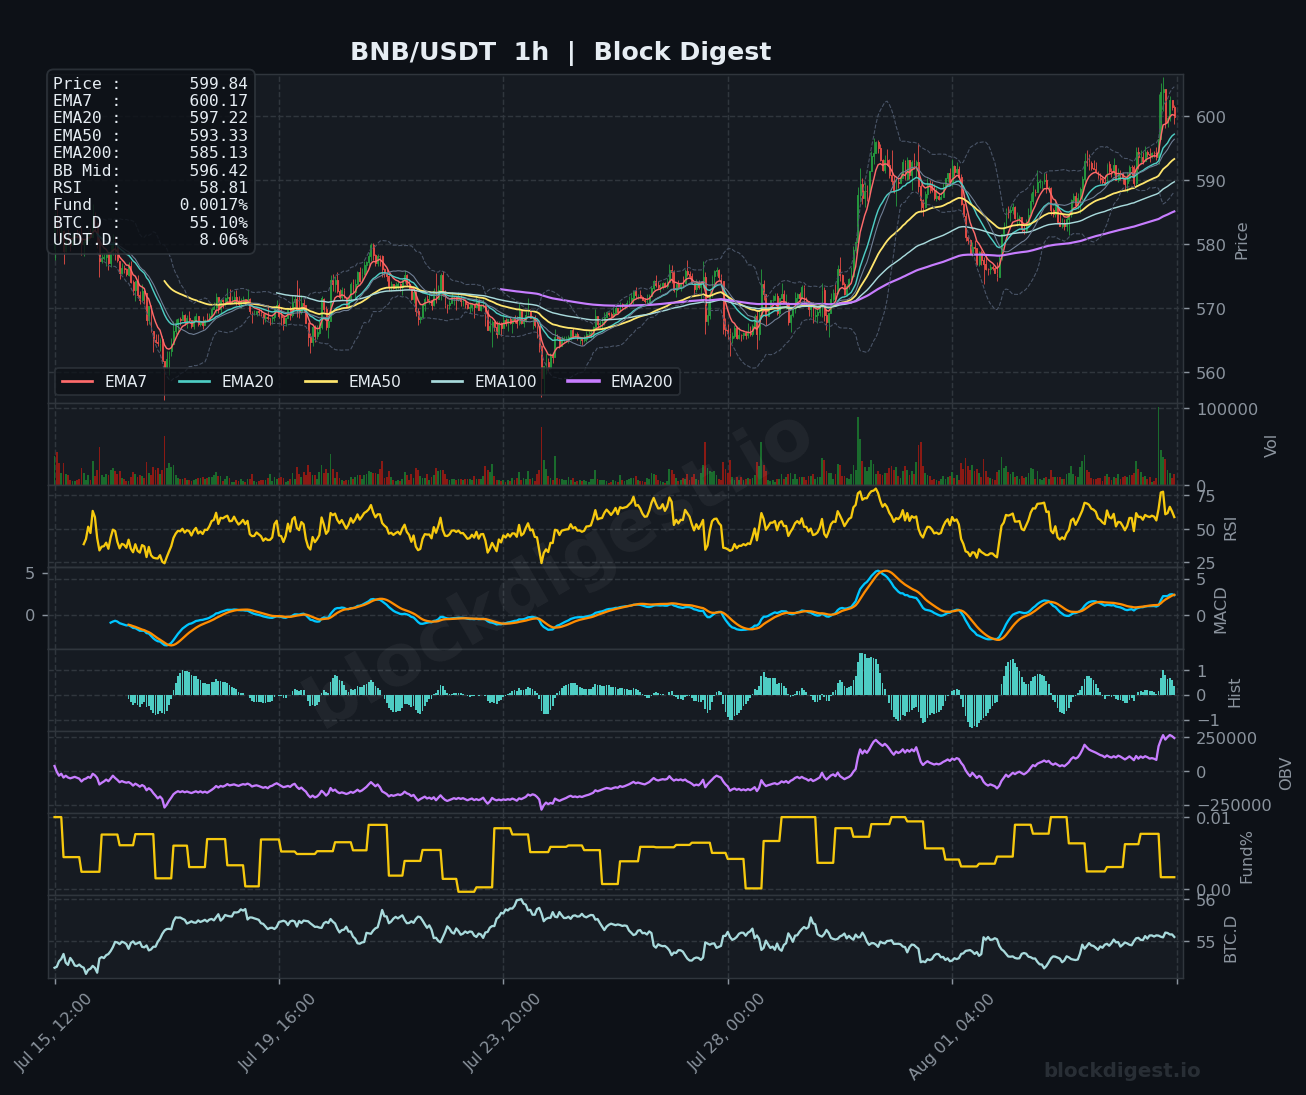Click the yellow EMA50 legend line swatch
This screenshot has width=1306, height=1095.
pyautogui.click(x=320, y=382)
